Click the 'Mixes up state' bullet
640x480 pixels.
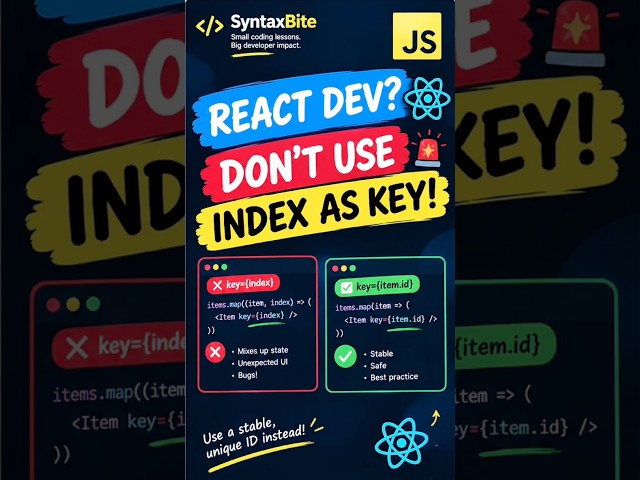[x=260, y=351]
